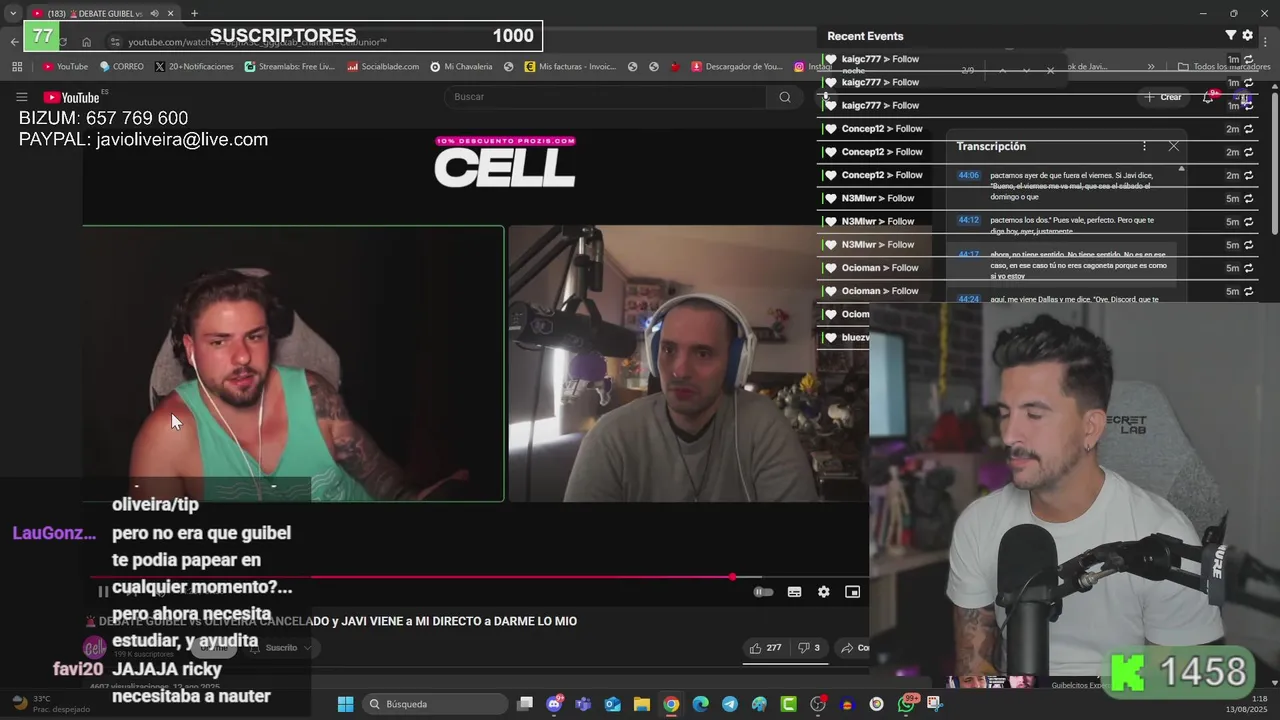Open Chrome tab search dropdown
This screenshot has width=1280, height=720.
coord(12,13)
